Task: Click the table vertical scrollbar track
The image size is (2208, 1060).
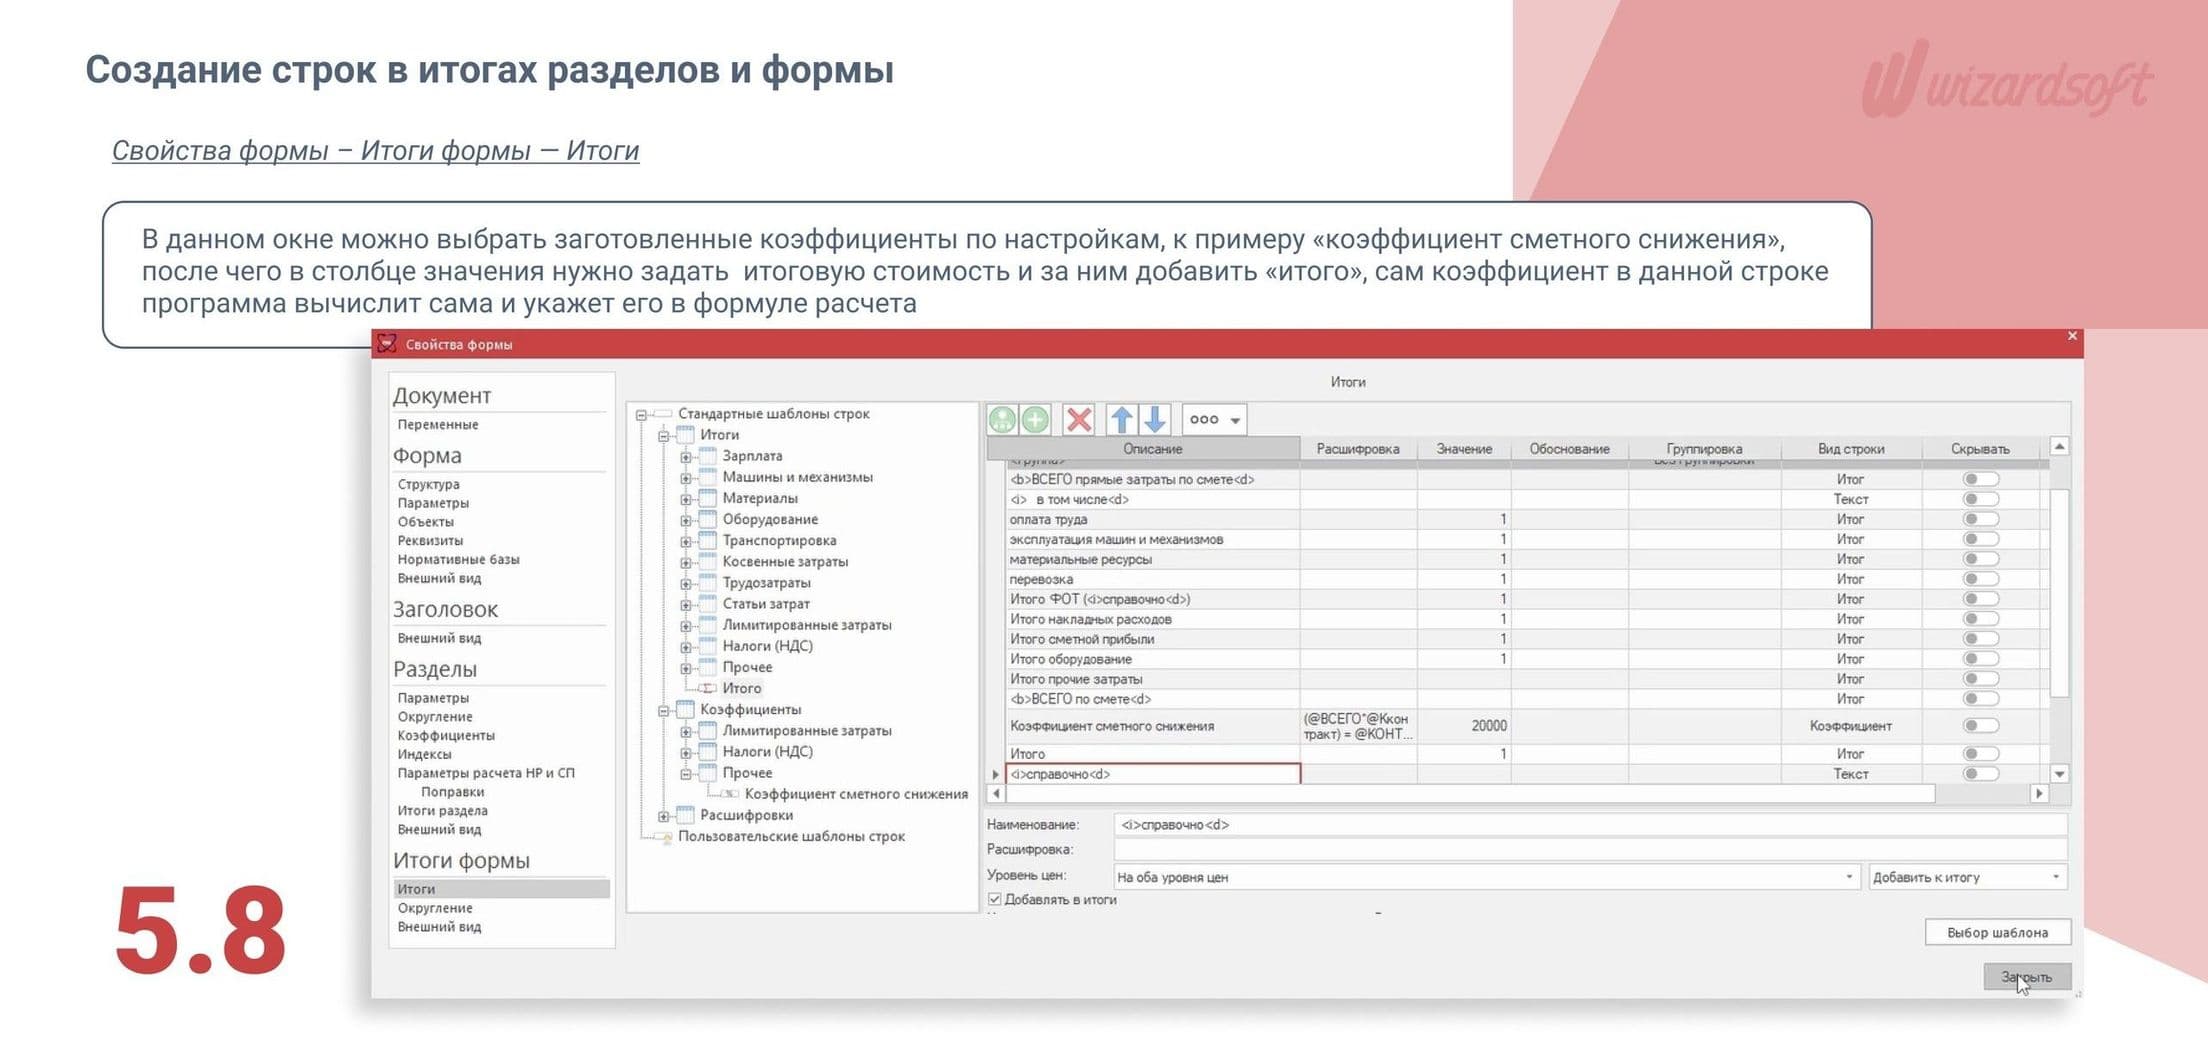Action: 2059,610
